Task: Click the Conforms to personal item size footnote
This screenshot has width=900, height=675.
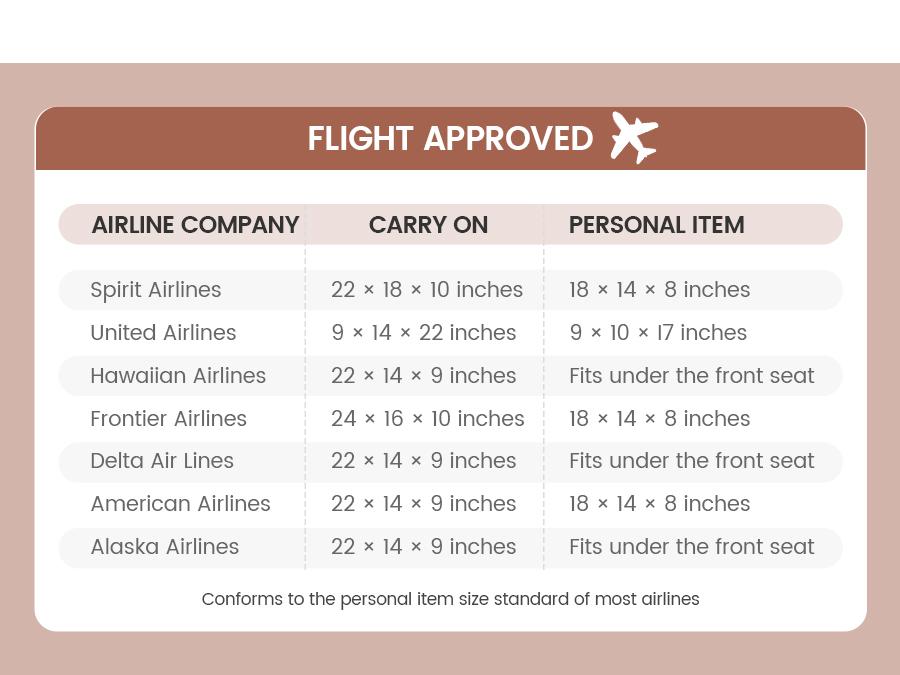Action: point(450,599)
